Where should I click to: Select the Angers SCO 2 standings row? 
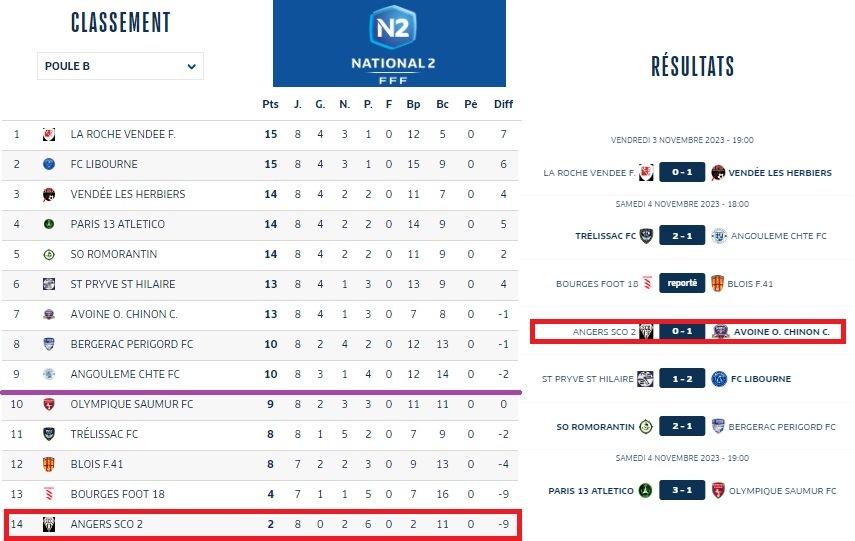260,524
